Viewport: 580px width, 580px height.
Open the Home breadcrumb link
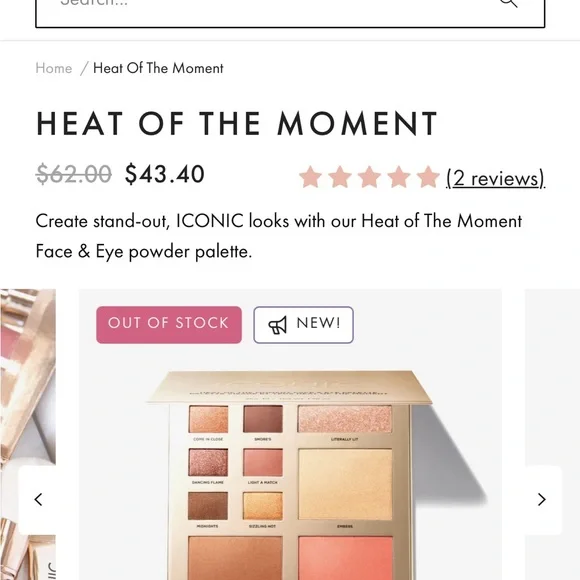[x=54, y=68]
